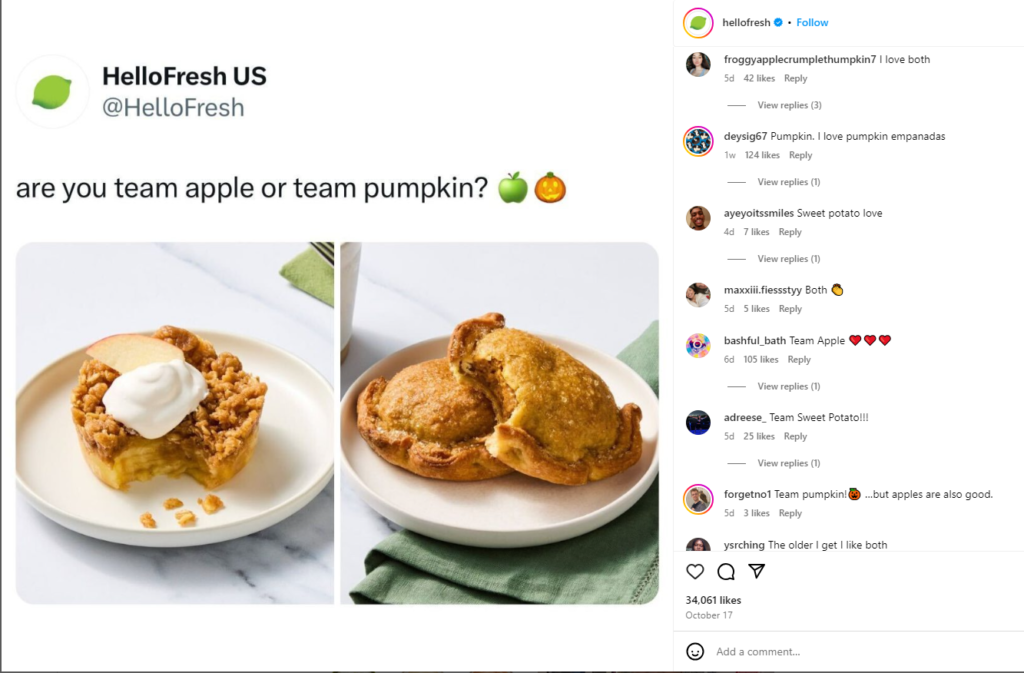Reply to maxxiii.fiessstyy's comment

click(x=790, y=309)
